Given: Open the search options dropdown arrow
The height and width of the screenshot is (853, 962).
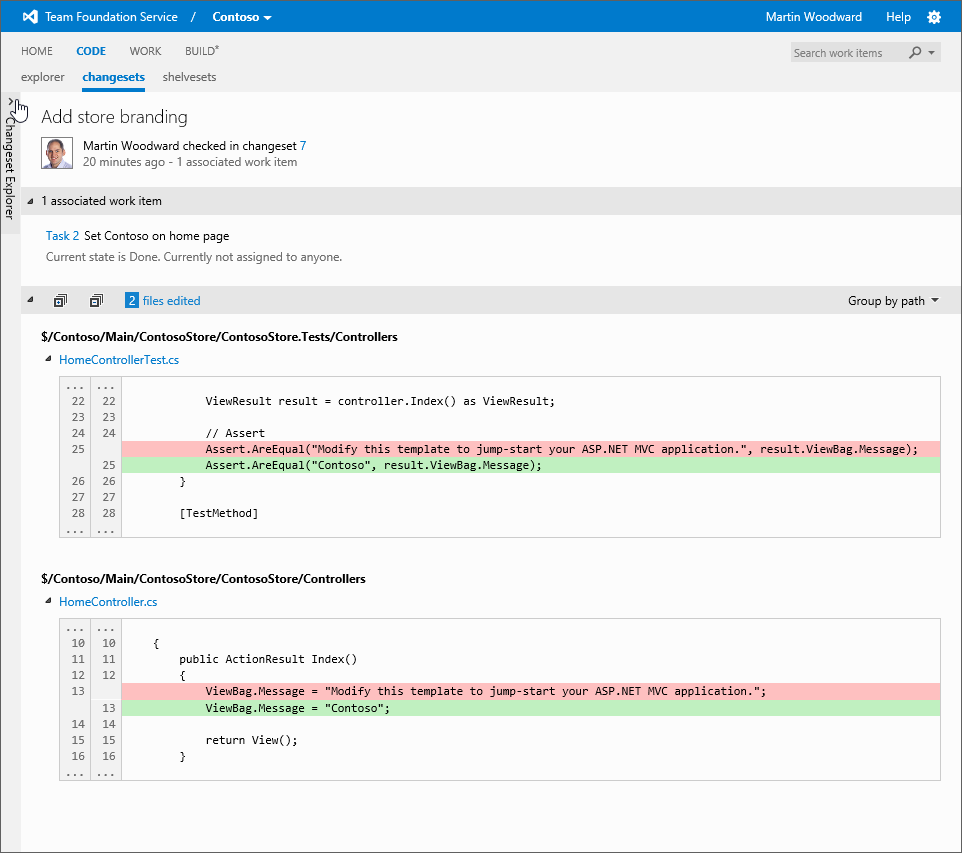Looking at the screenshot, I should coord(931,53).
